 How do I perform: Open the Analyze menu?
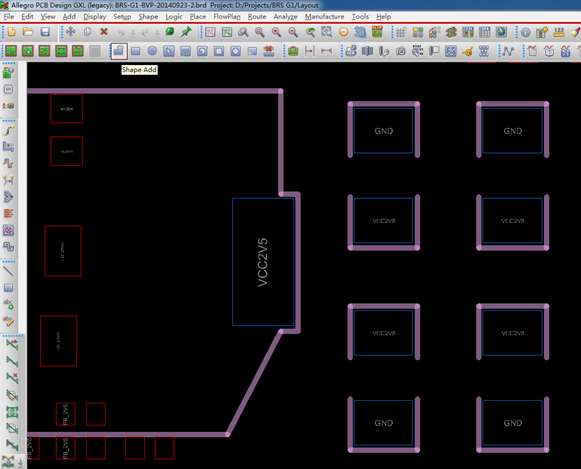click(x=285, y=17)
